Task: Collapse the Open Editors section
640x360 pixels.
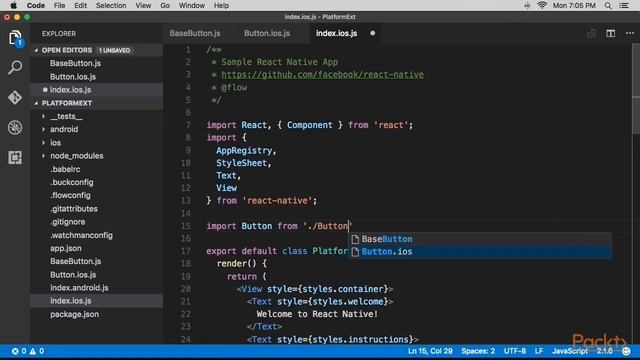Action: (x=36, y=50)
